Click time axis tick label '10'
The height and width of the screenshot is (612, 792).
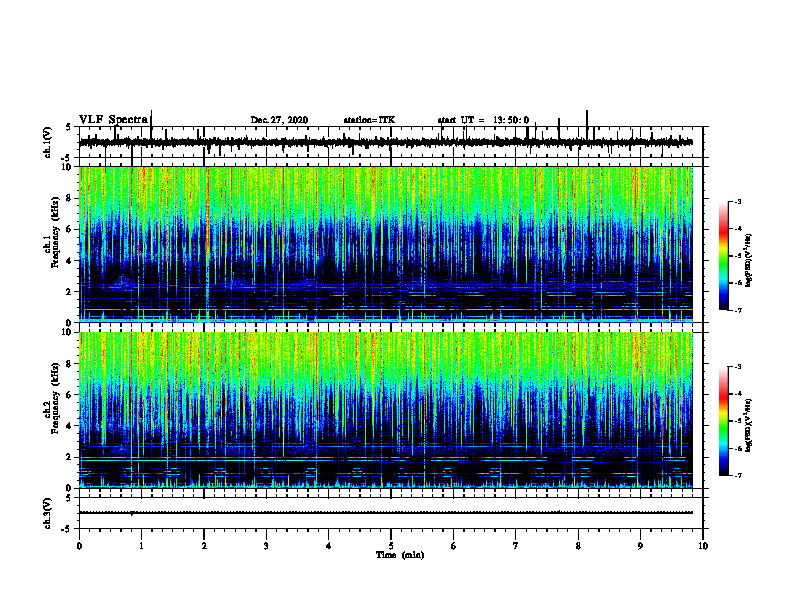[703, 546]
